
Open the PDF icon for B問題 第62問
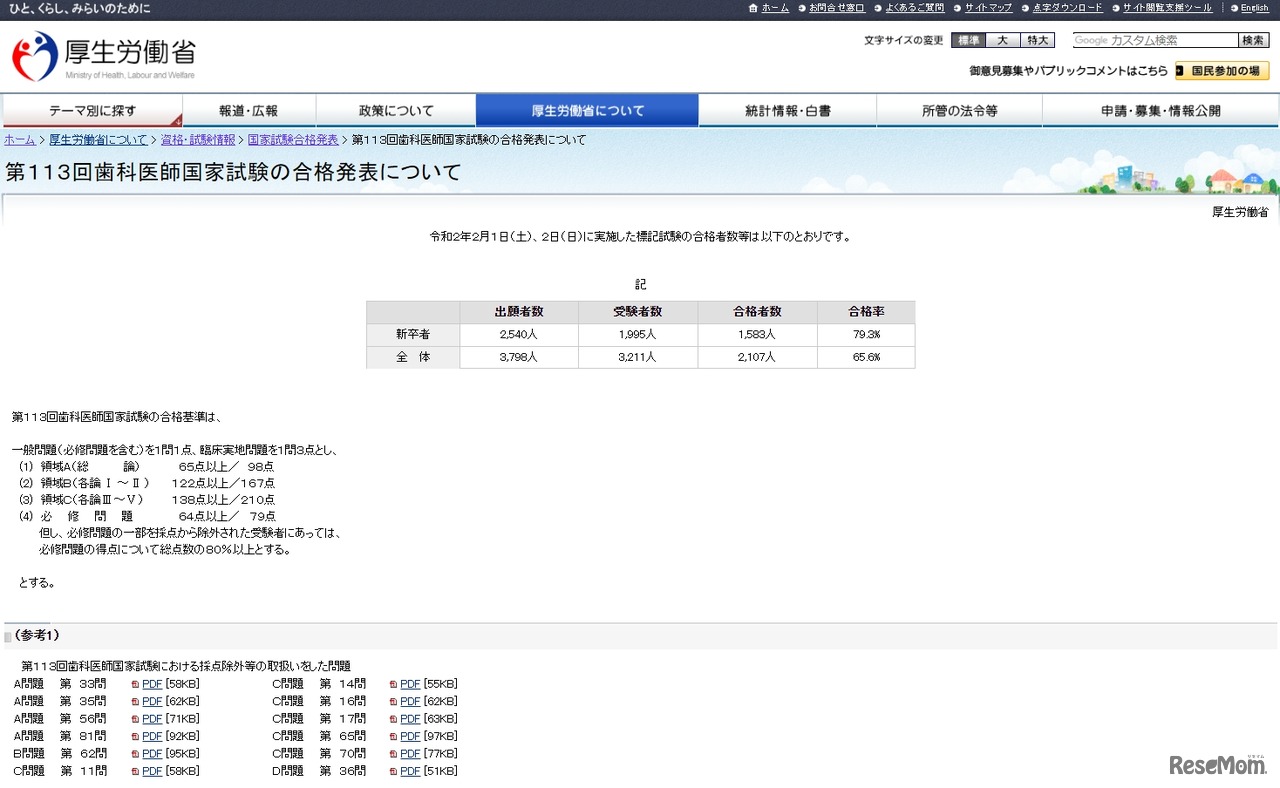[x=137, y=754]
